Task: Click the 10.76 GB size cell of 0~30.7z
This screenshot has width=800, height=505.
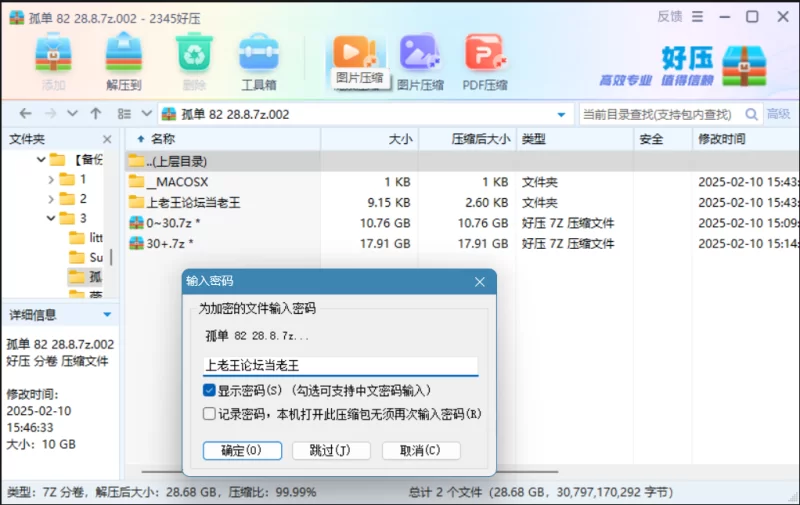Action: click(385, 223)
